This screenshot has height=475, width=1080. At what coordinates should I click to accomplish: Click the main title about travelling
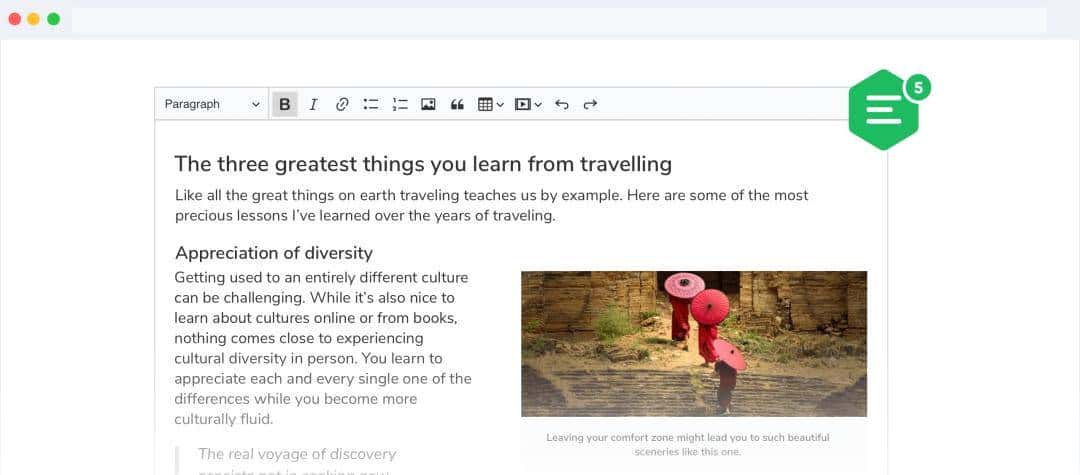click(x=423, y=164)
